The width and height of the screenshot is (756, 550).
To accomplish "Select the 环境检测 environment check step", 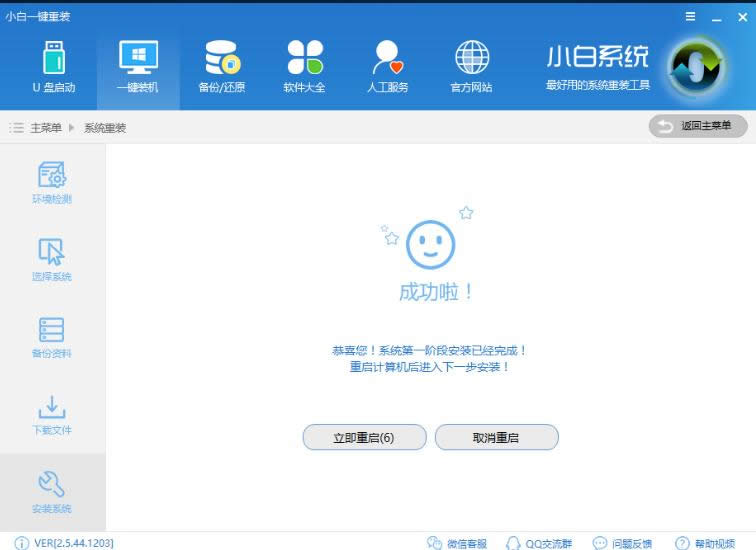I will pos(52,182).
